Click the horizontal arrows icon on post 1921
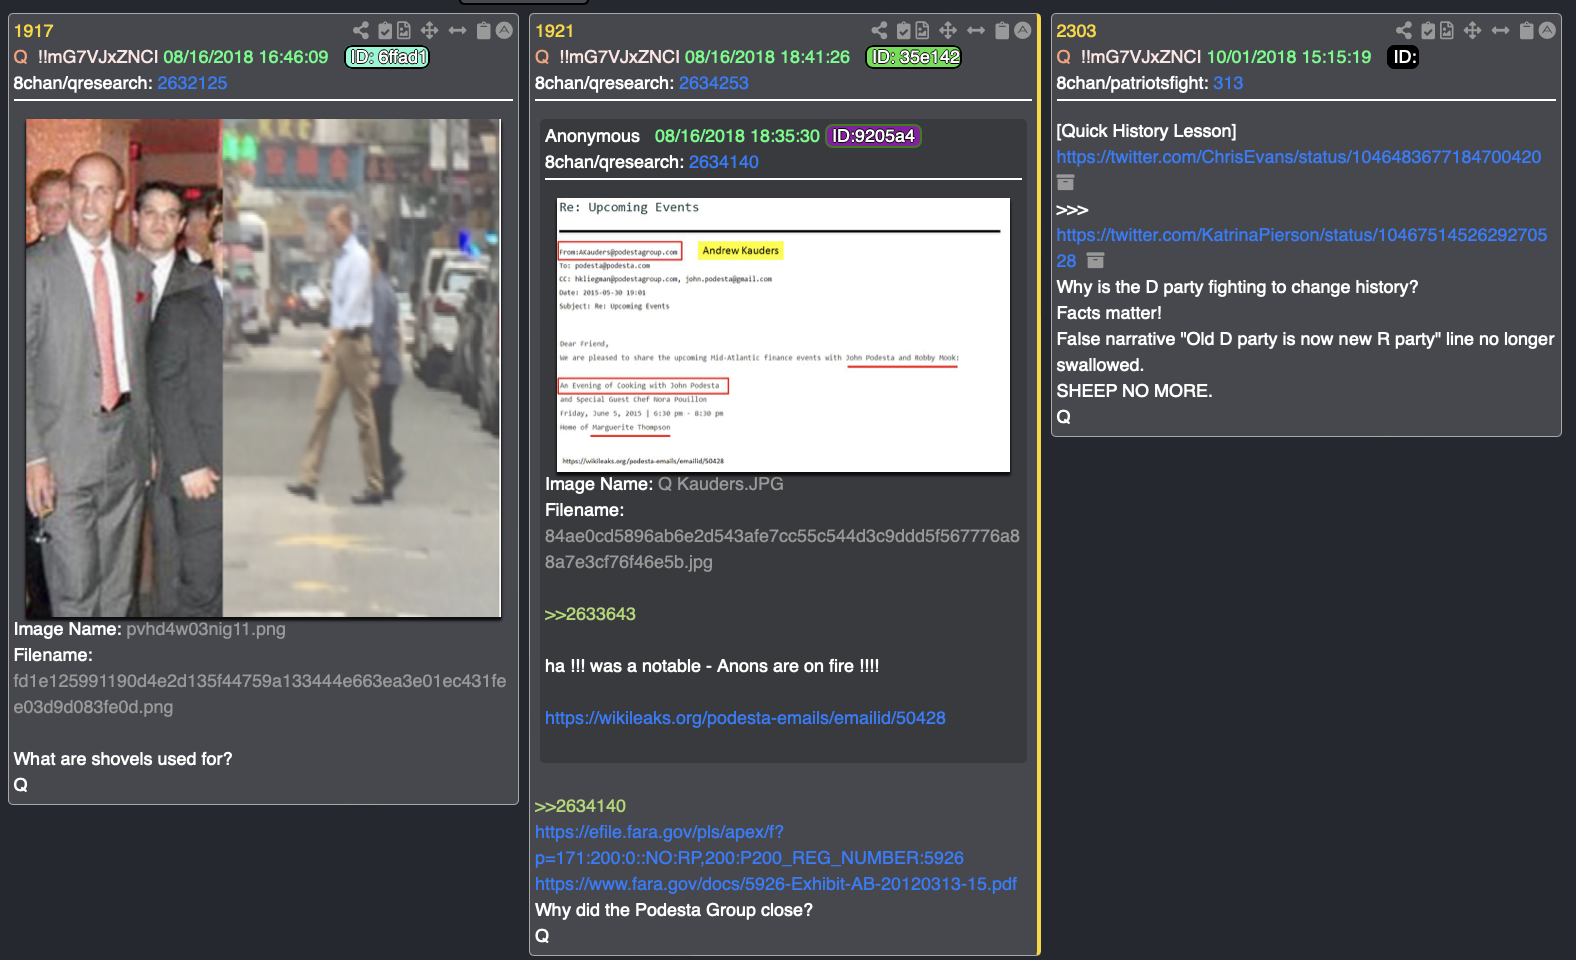The image size is (1576, 960). pos(976,31)
